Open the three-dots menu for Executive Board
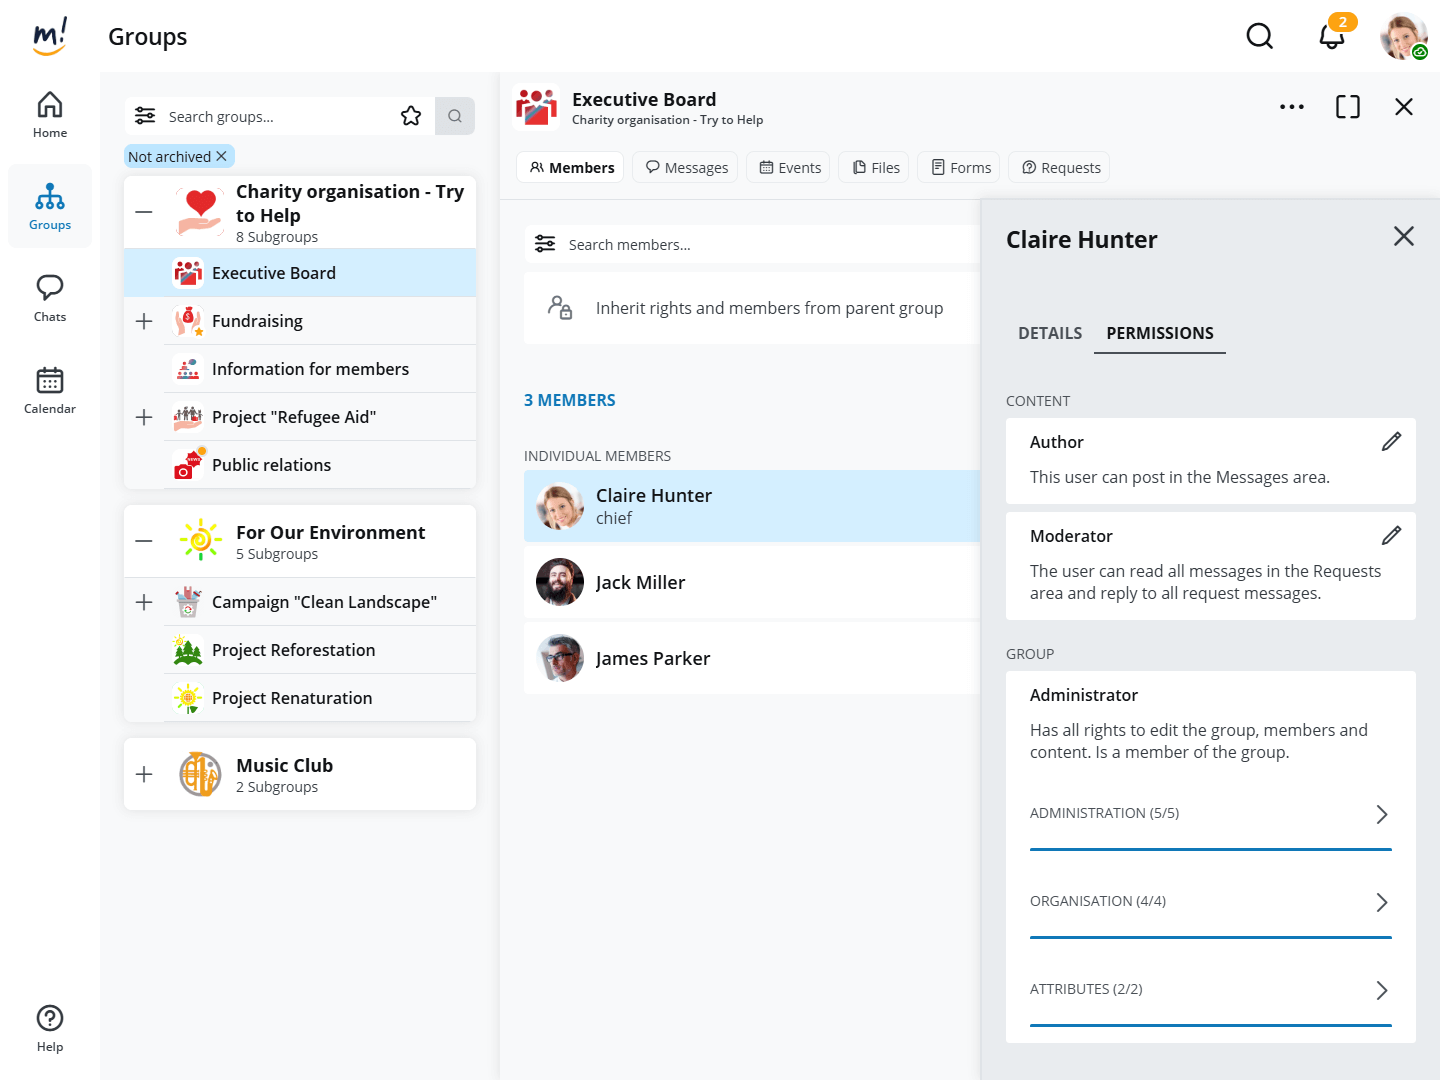 (1291, 107)
